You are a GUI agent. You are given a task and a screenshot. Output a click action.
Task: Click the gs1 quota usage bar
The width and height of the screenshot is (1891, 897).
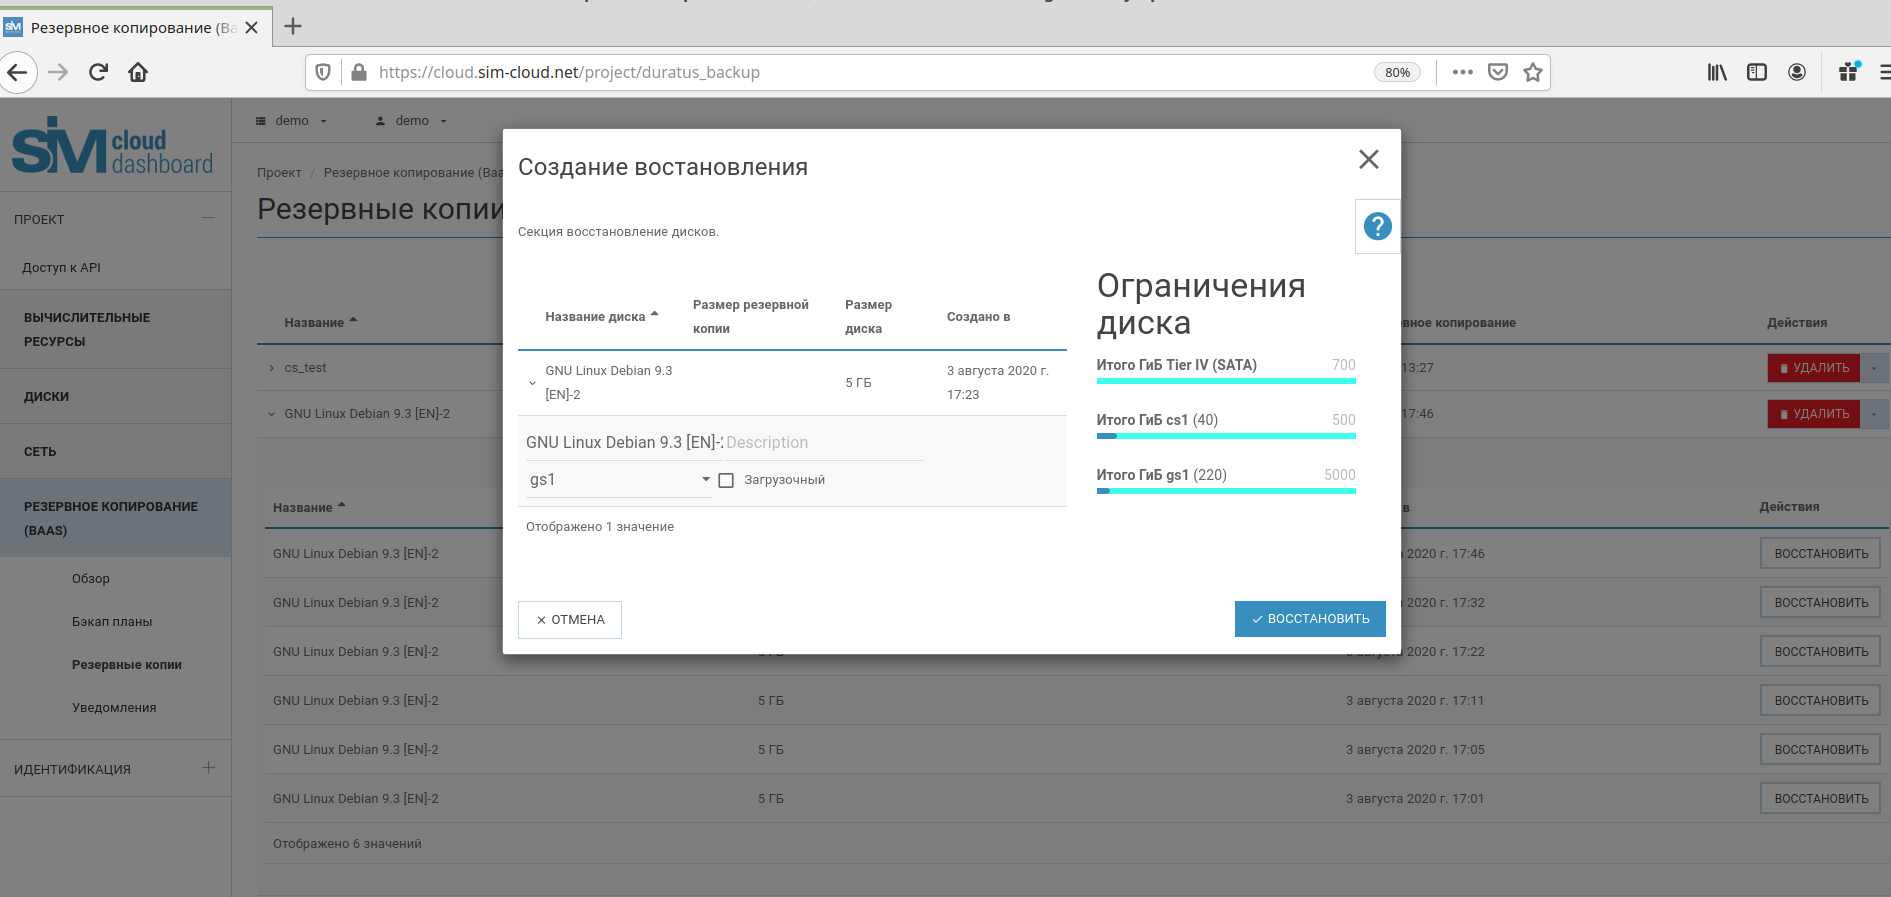(1225, 491)
